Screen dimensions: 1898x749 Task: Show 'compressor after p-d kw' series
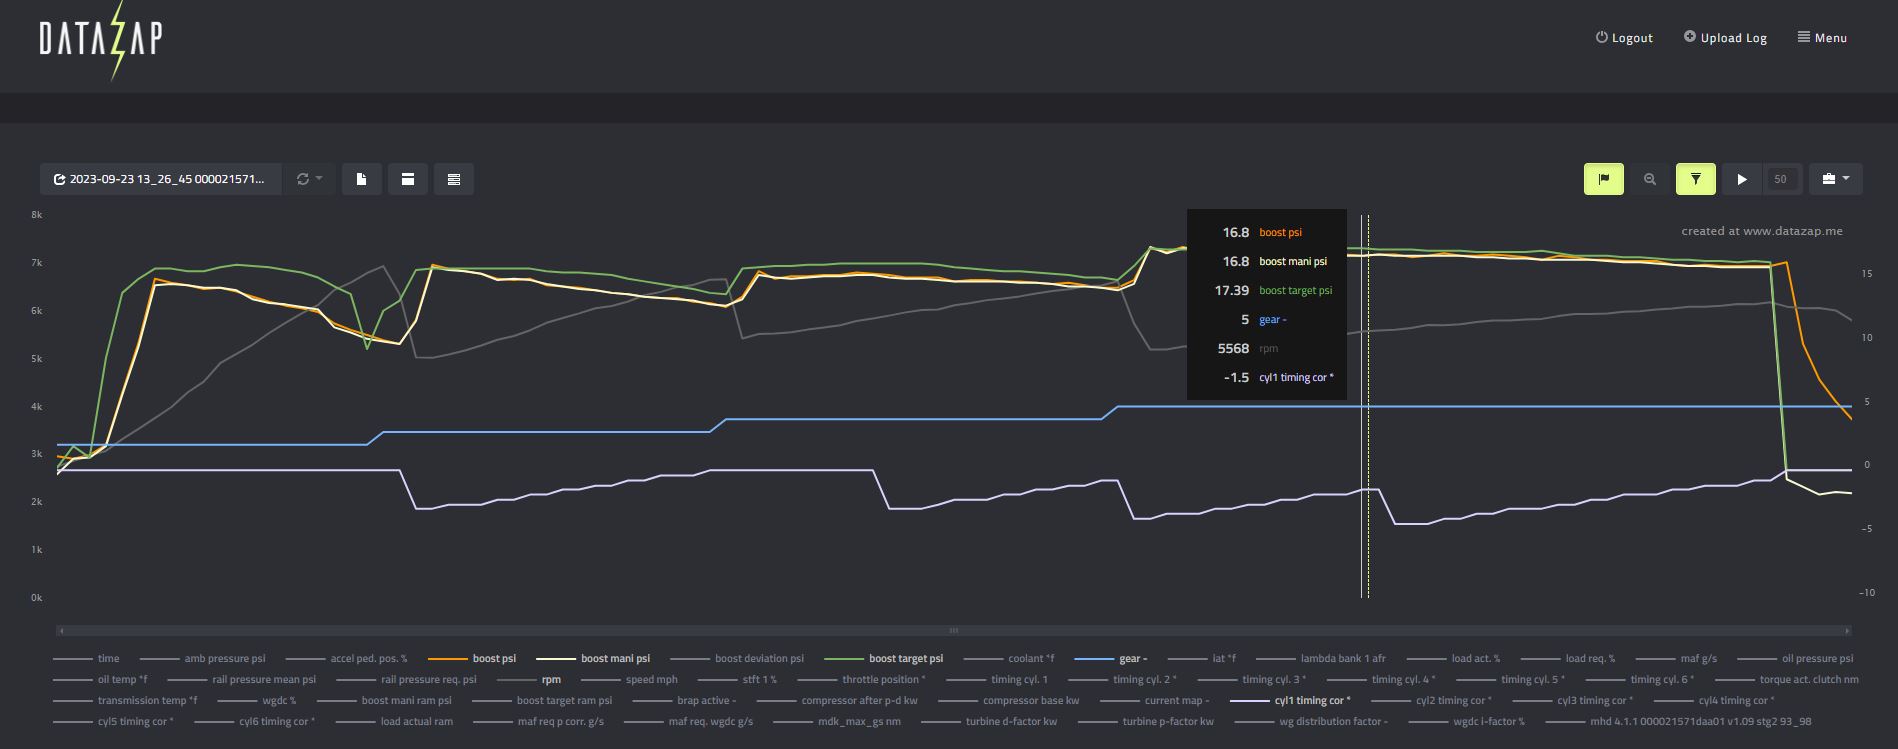837,701
